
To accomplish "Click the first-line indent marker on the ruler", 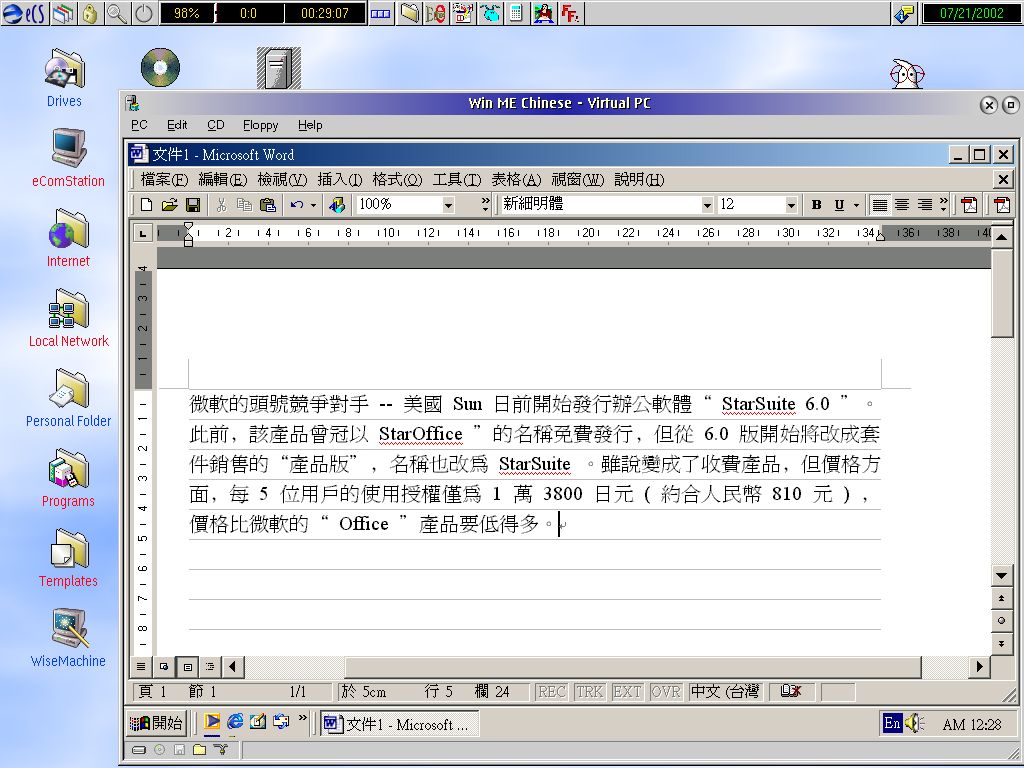I will pyautogui.click(x=188, y=227).
